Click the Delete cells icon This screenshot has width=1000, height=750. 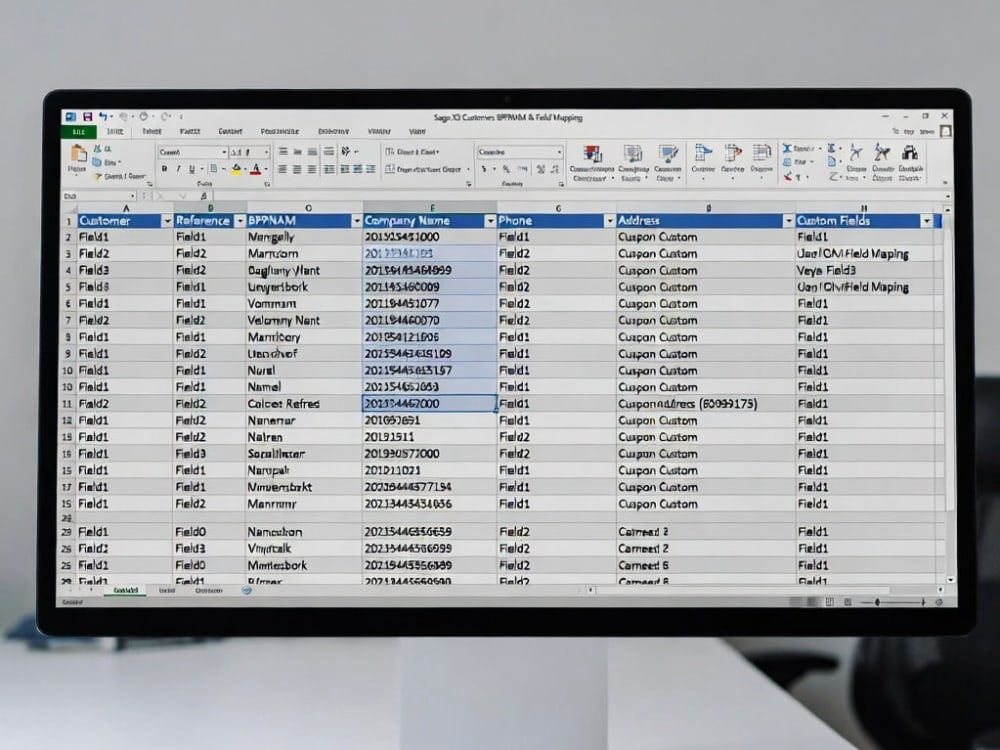(732, 153)
